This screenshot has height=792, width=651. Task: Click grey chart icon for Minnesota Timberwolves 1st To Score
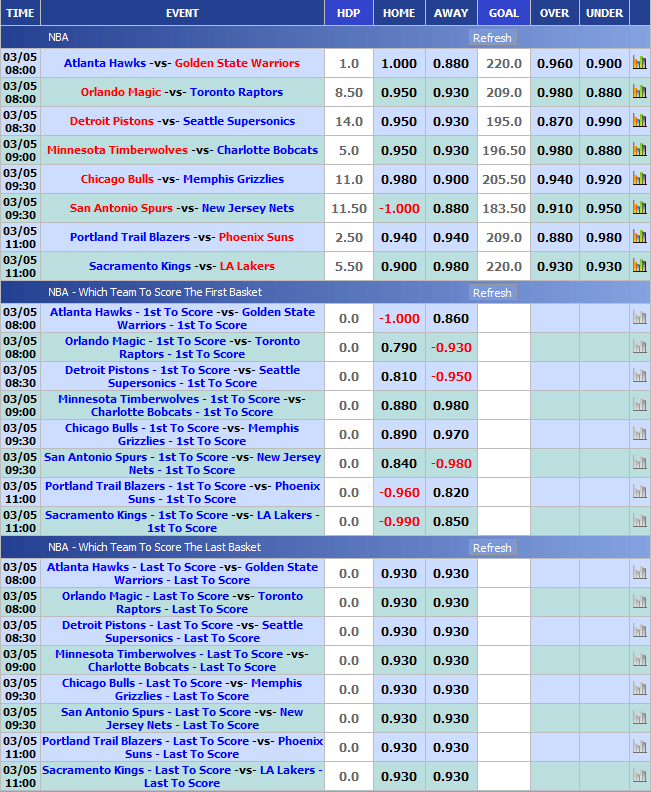(x=639, y=405)
